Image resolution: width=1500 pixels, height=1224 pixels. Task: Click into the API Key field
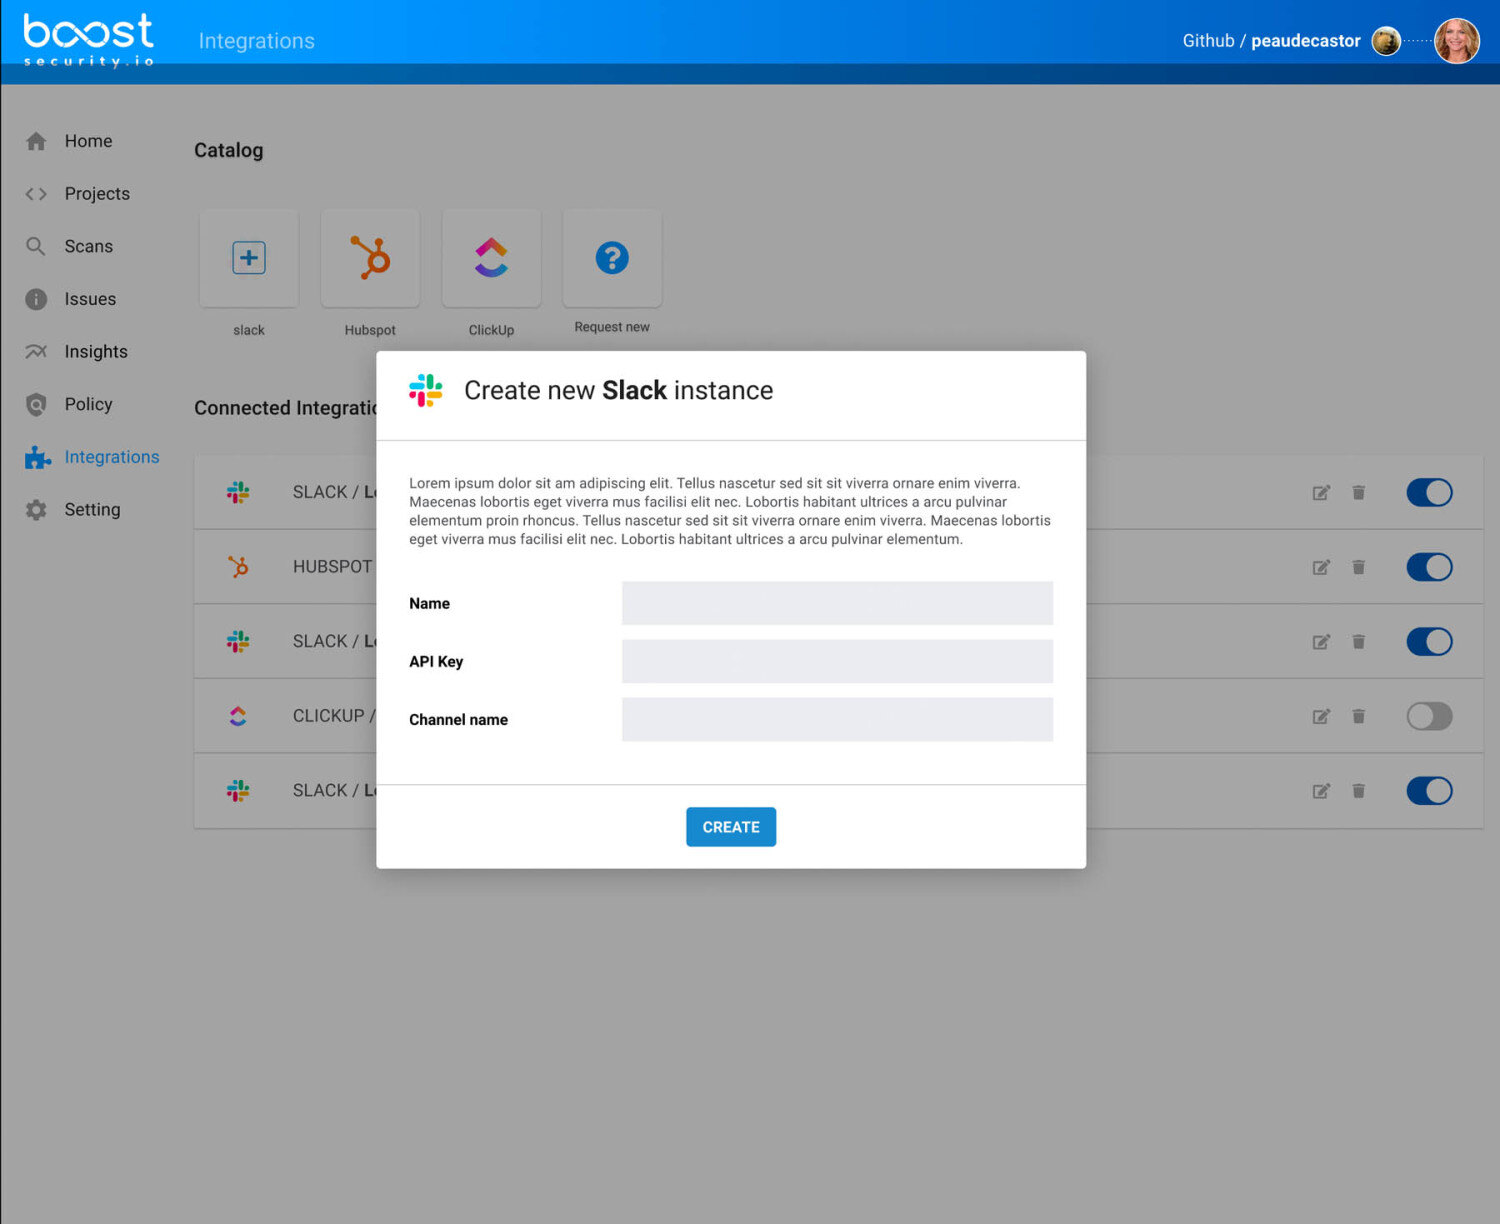pos(837,661)
